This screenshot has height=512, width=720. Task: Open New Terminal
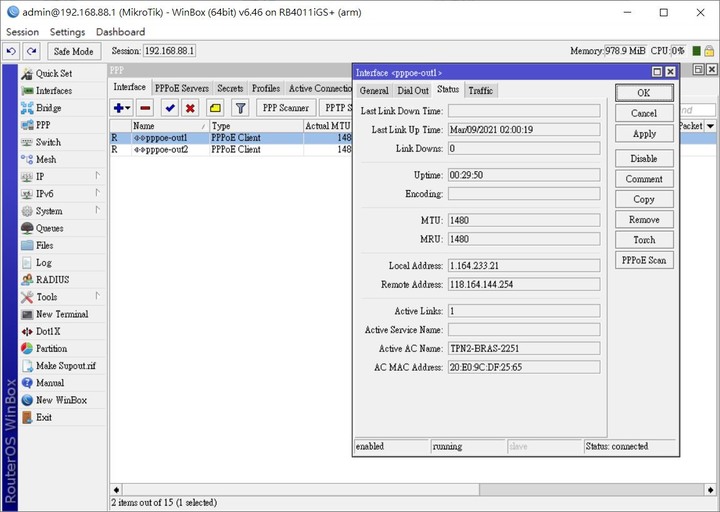click(x=62, y=314)
